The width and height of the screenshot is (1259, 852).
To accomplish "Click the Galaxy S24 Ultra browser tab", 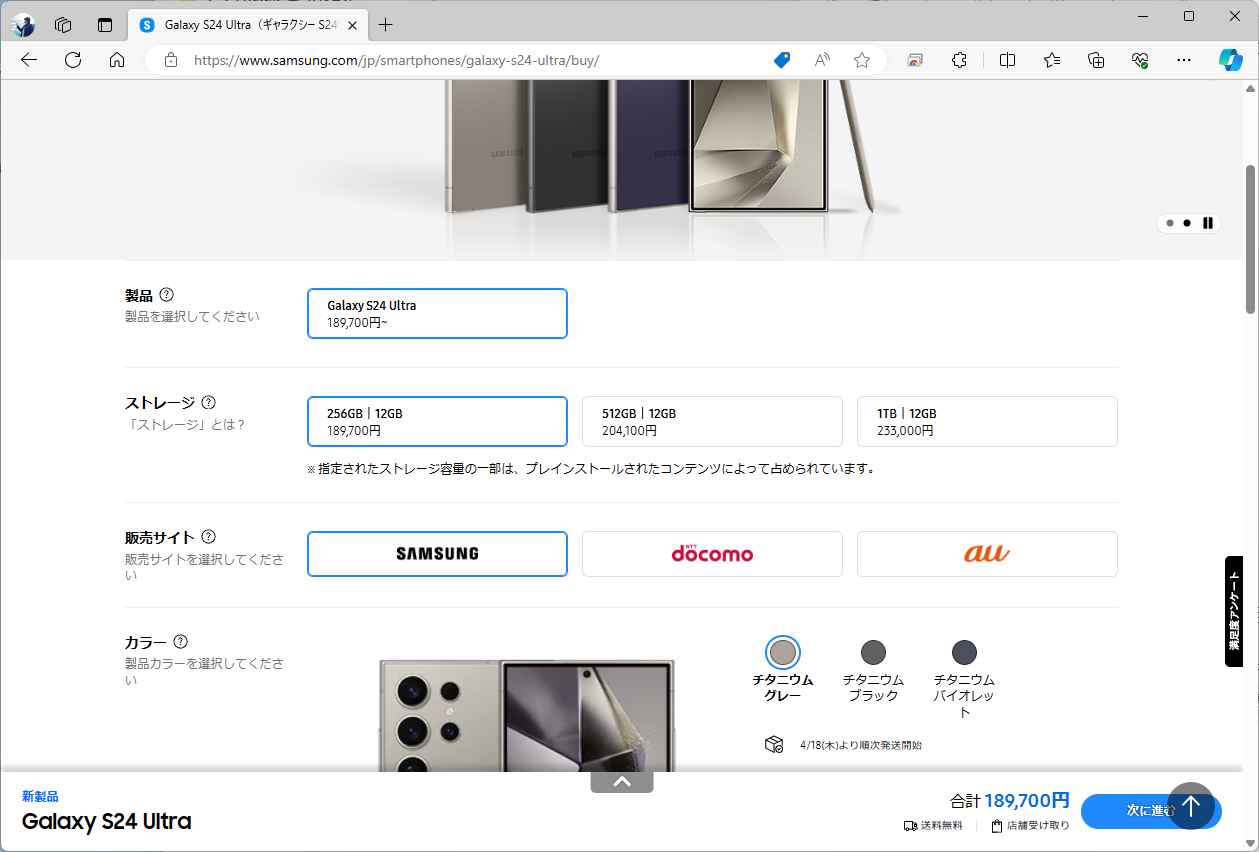I will point(247,25).
